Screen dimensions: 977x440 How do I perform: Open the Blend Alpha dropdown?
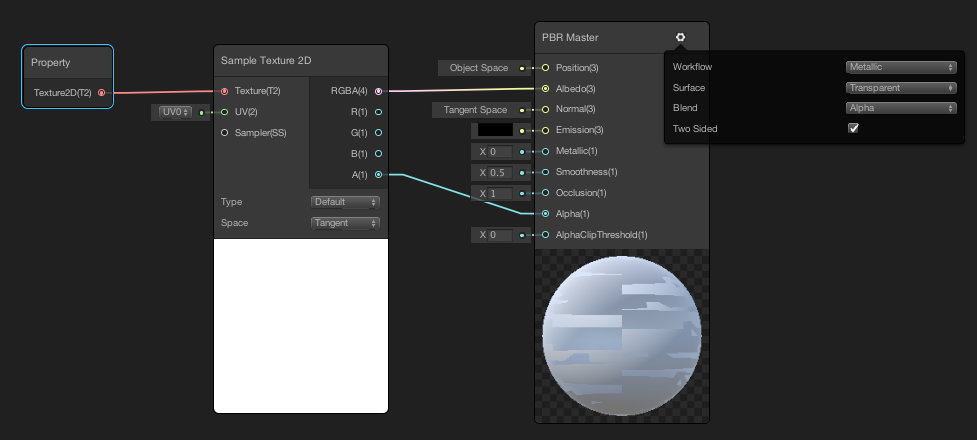pyautogui.click(x=901, y=108)
